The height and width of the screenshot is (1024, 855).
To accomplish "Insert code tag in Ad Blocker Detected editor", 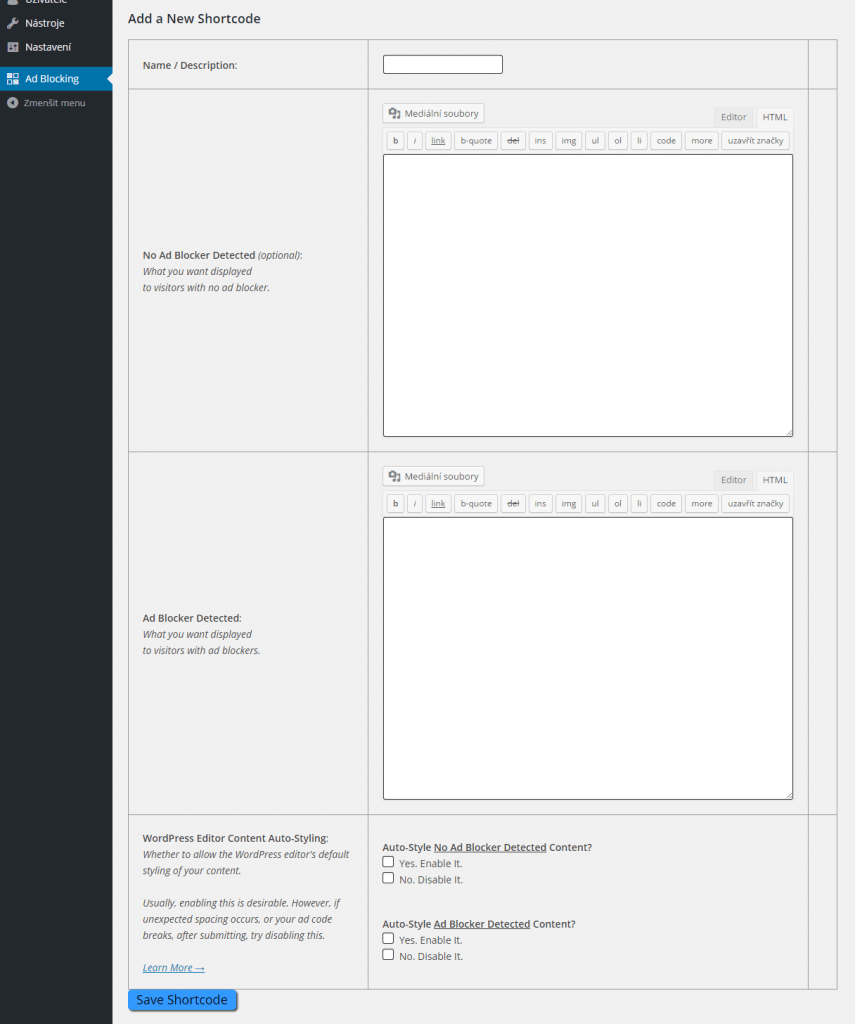I will [666, 504].
